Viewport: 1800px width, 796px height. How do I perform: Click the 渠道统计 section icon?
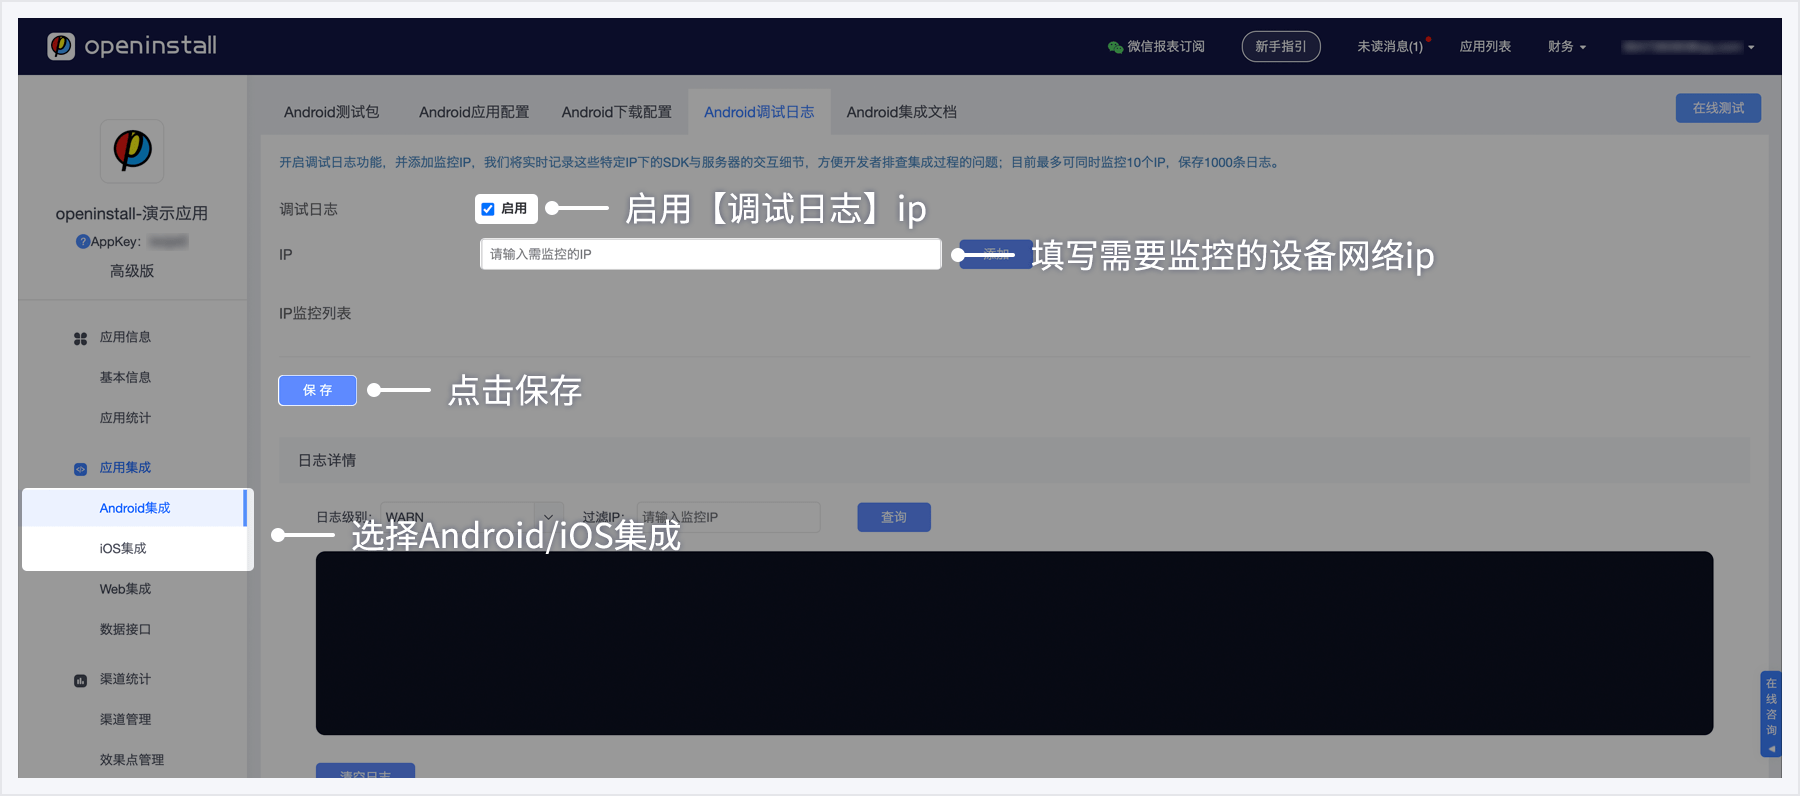click(x=80, y=680)
